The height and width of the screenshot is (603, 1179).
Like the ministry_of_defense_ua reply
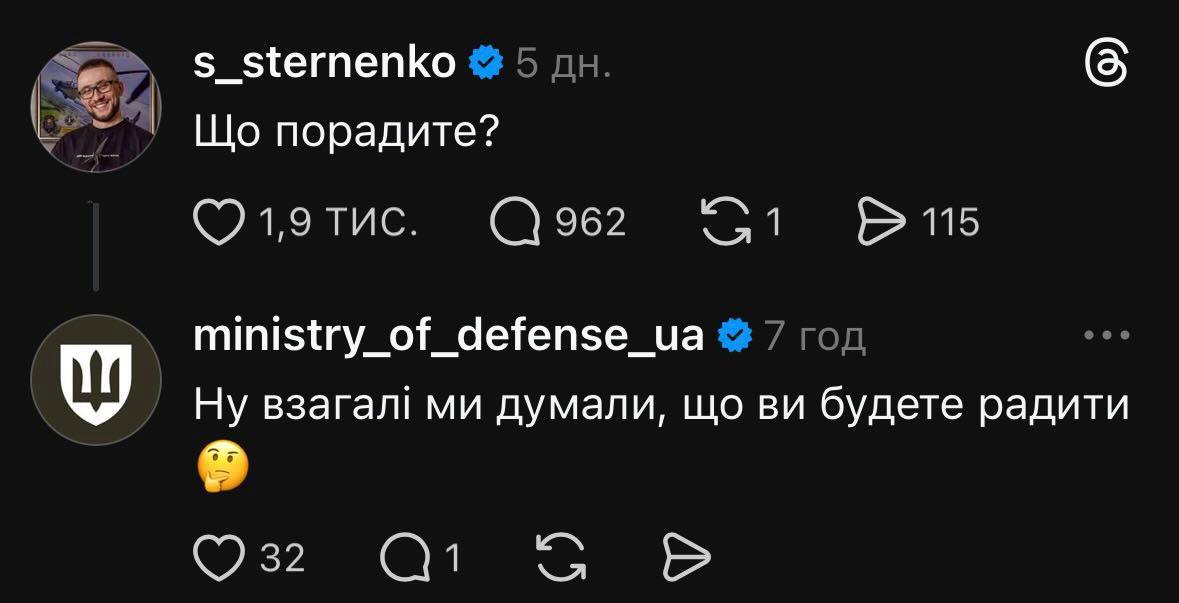tap(218, 557)
